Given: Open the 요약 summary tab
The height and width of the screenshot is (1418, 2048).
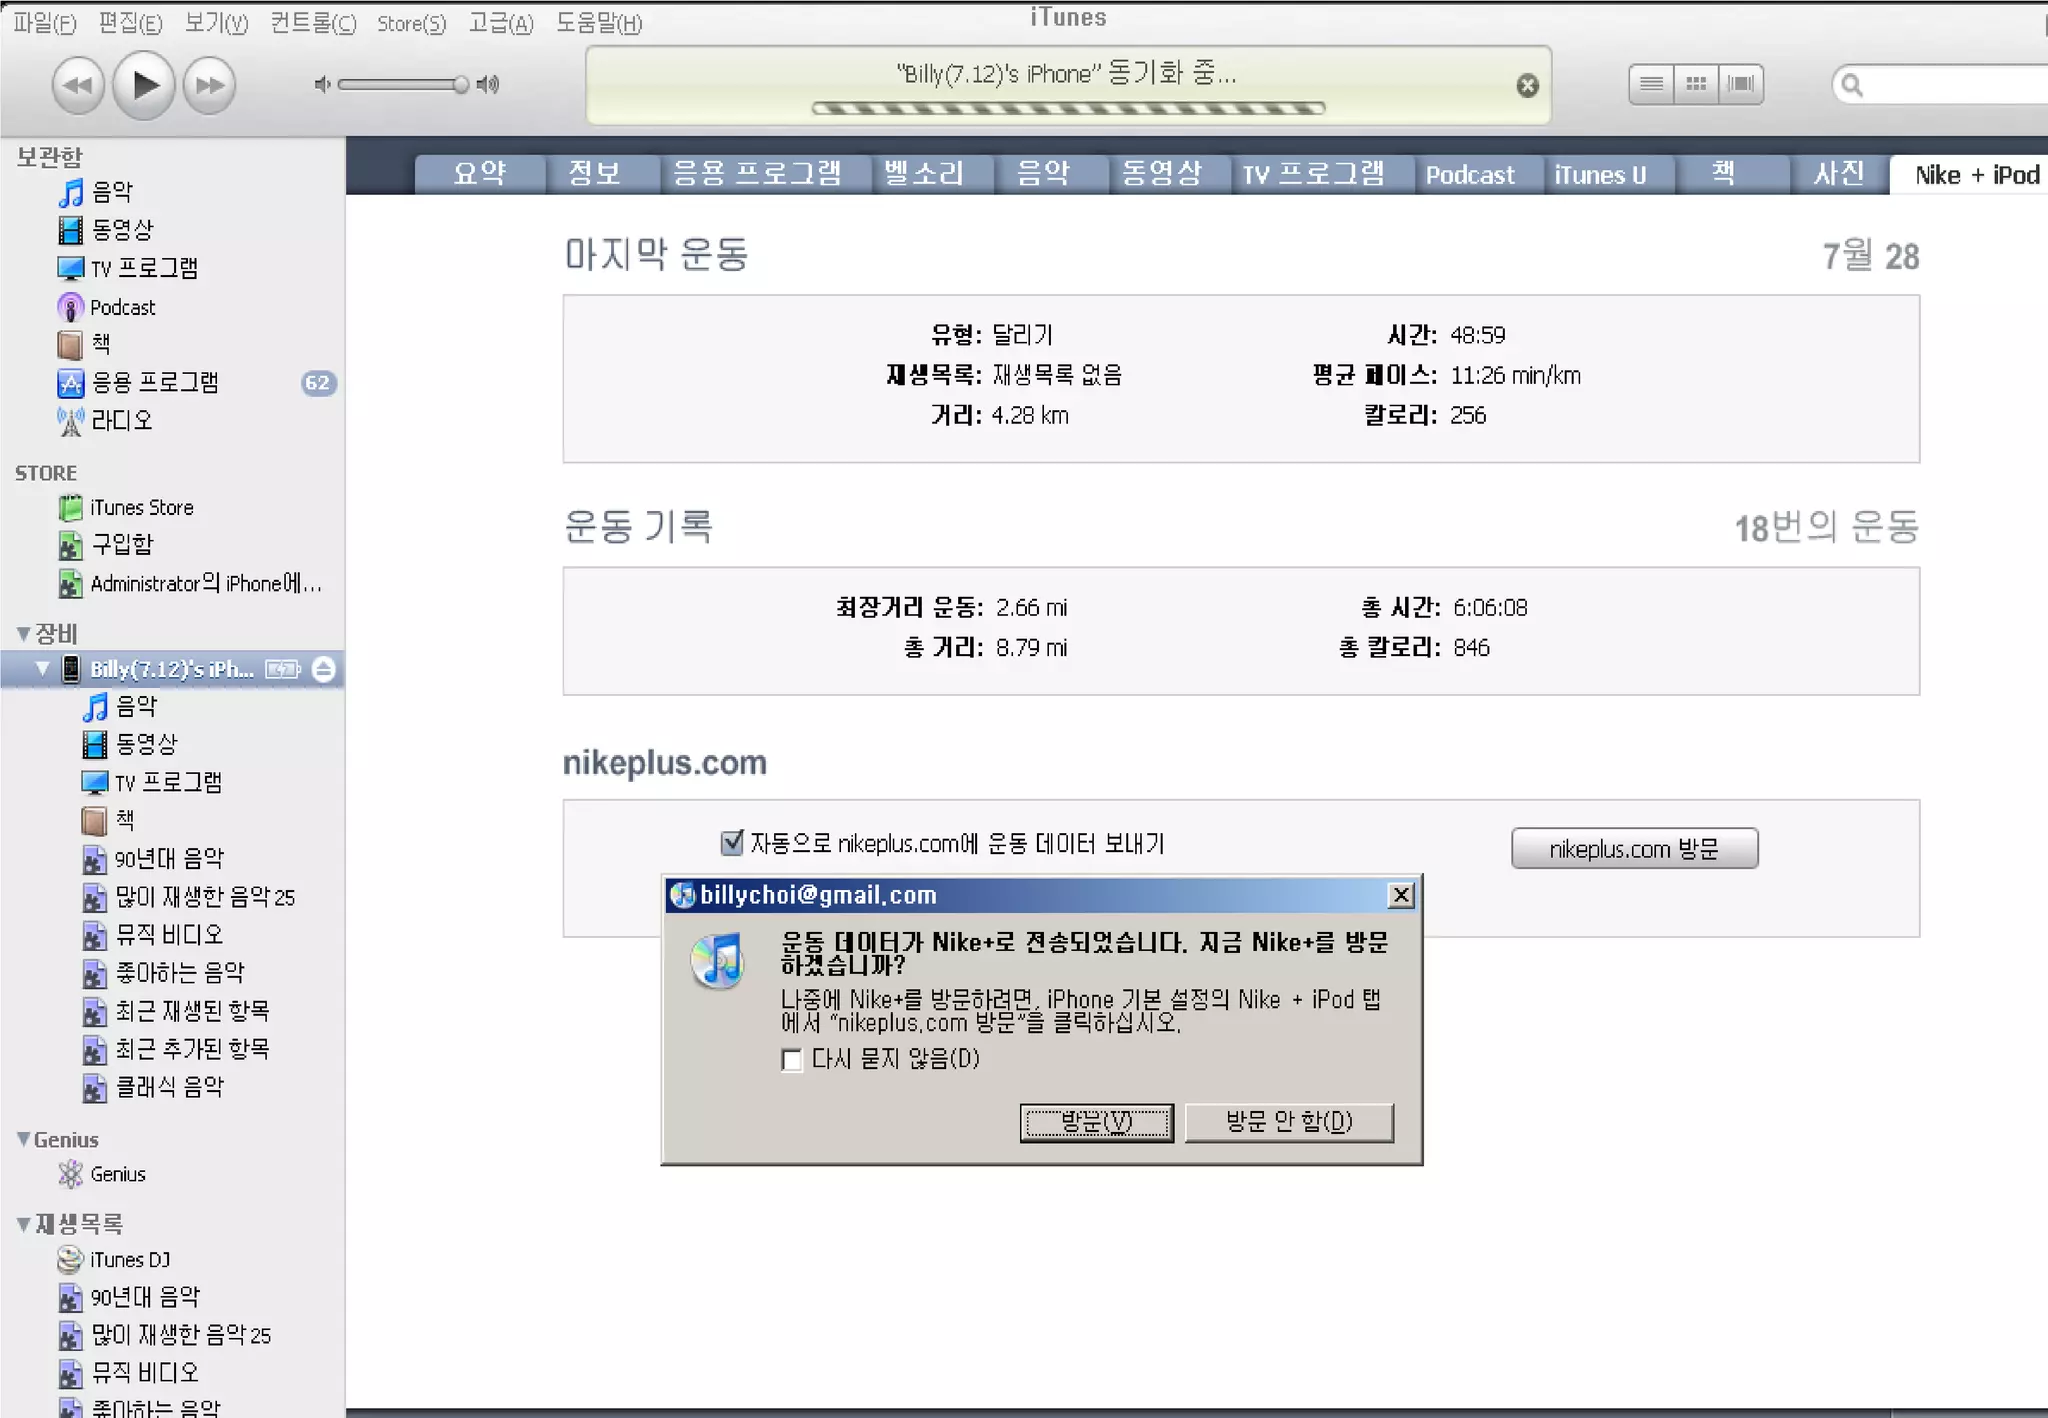Looking at the screenshot, I should [x=480, y=174].
